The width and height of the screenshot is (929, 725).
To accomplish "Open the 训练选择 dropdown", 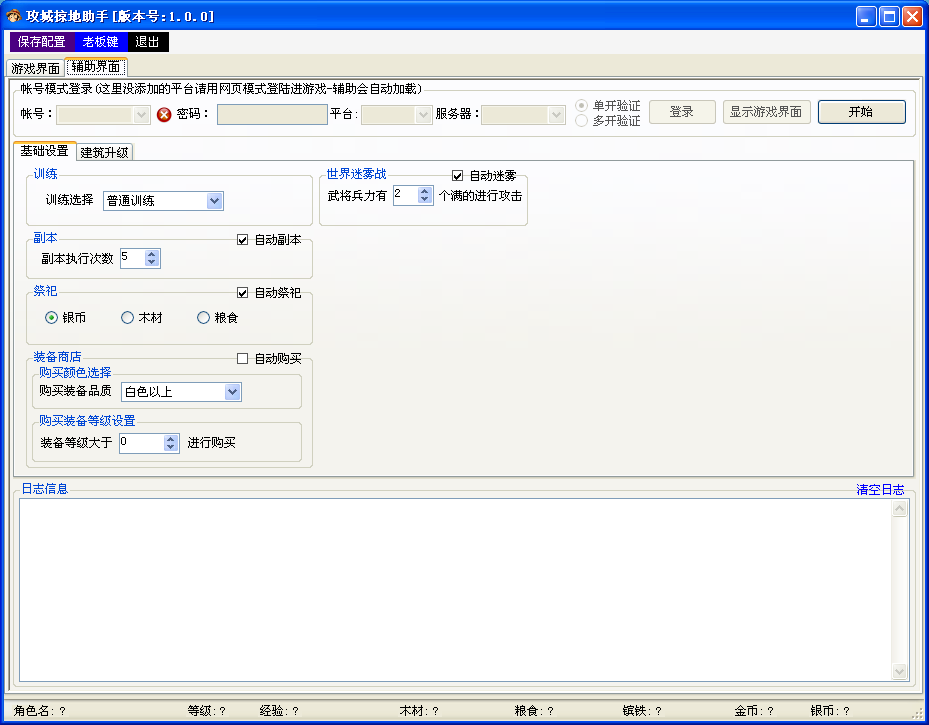I will point(214,201).
